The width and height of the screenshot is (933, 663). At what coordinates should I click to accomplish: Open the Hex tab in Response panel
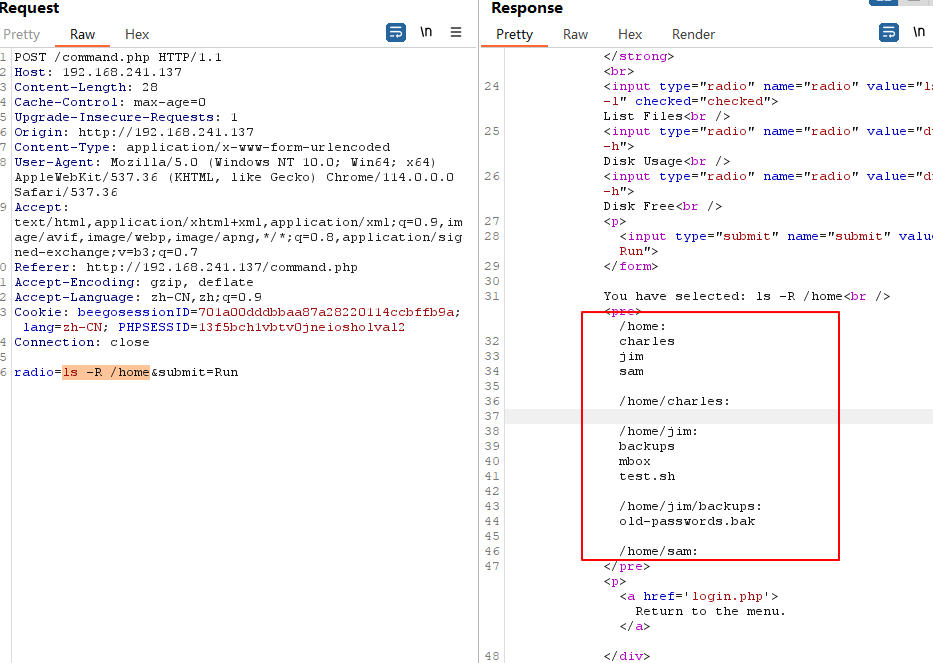(630, 35)
